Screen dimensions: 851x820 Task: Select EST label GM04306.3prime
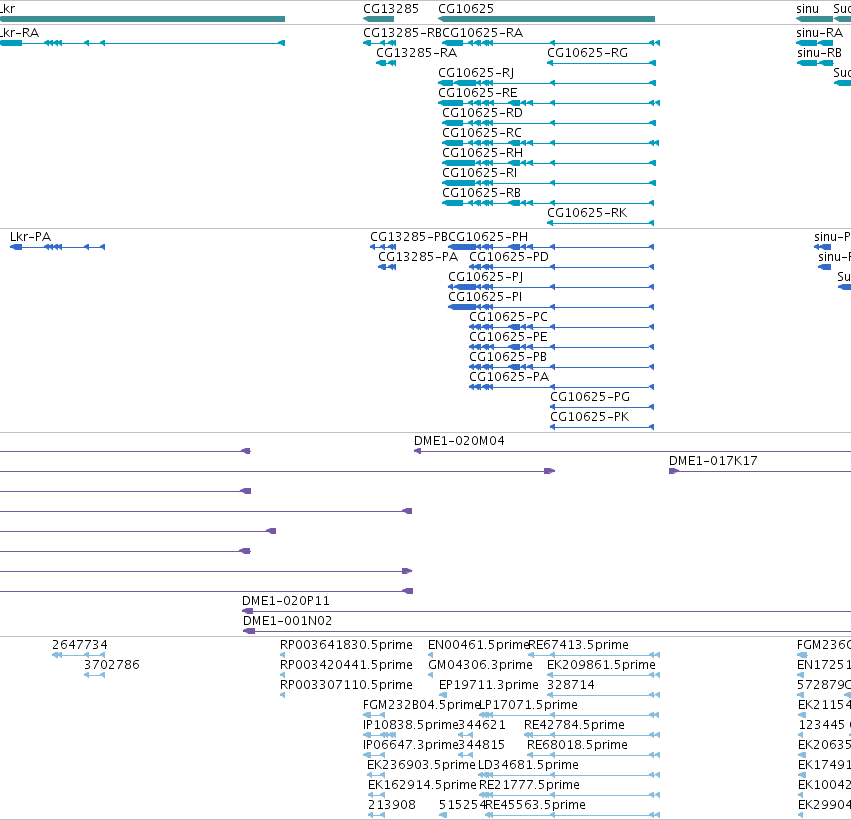point(480,665)
